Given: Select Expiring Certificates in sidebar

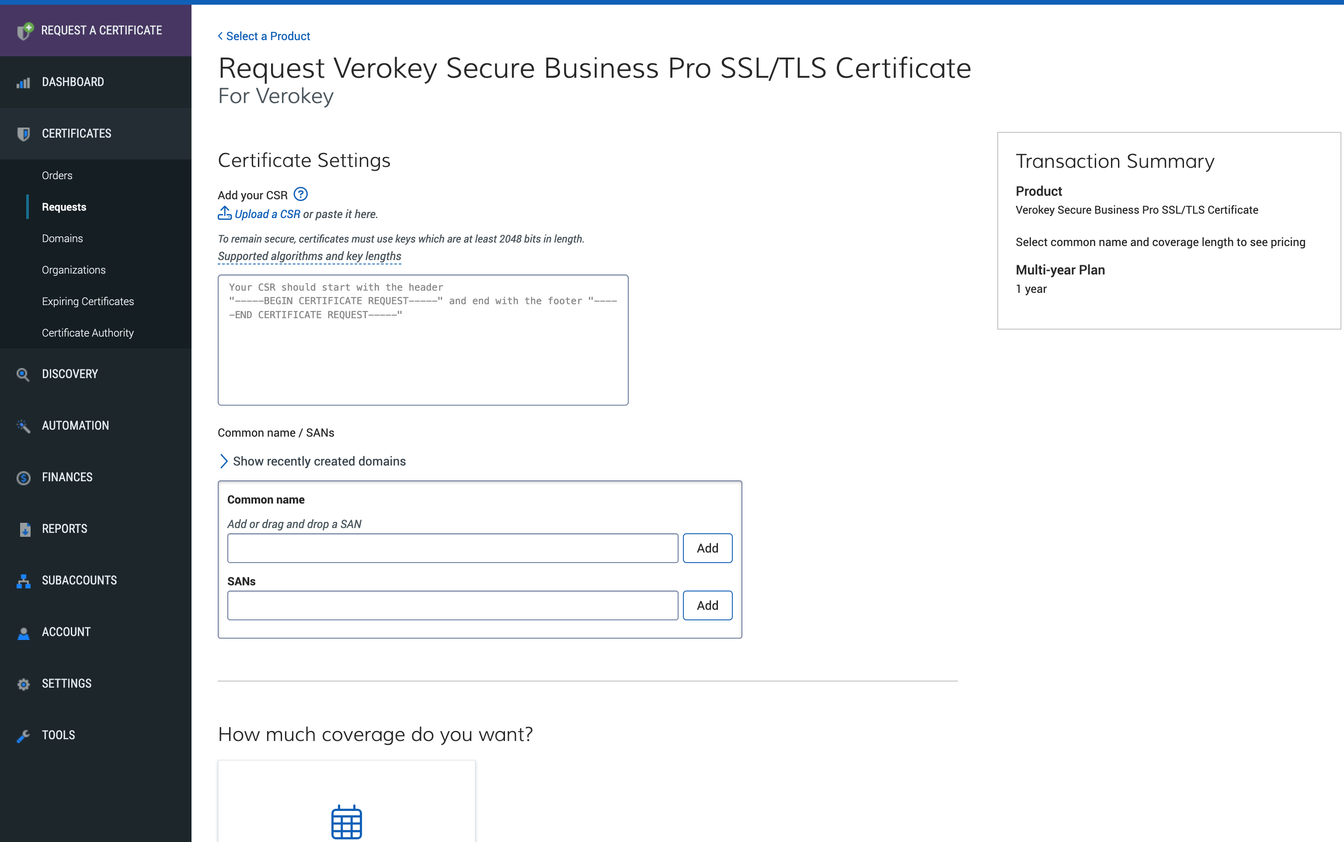Looking at the screenshot, I should click(x=88, y=301).
